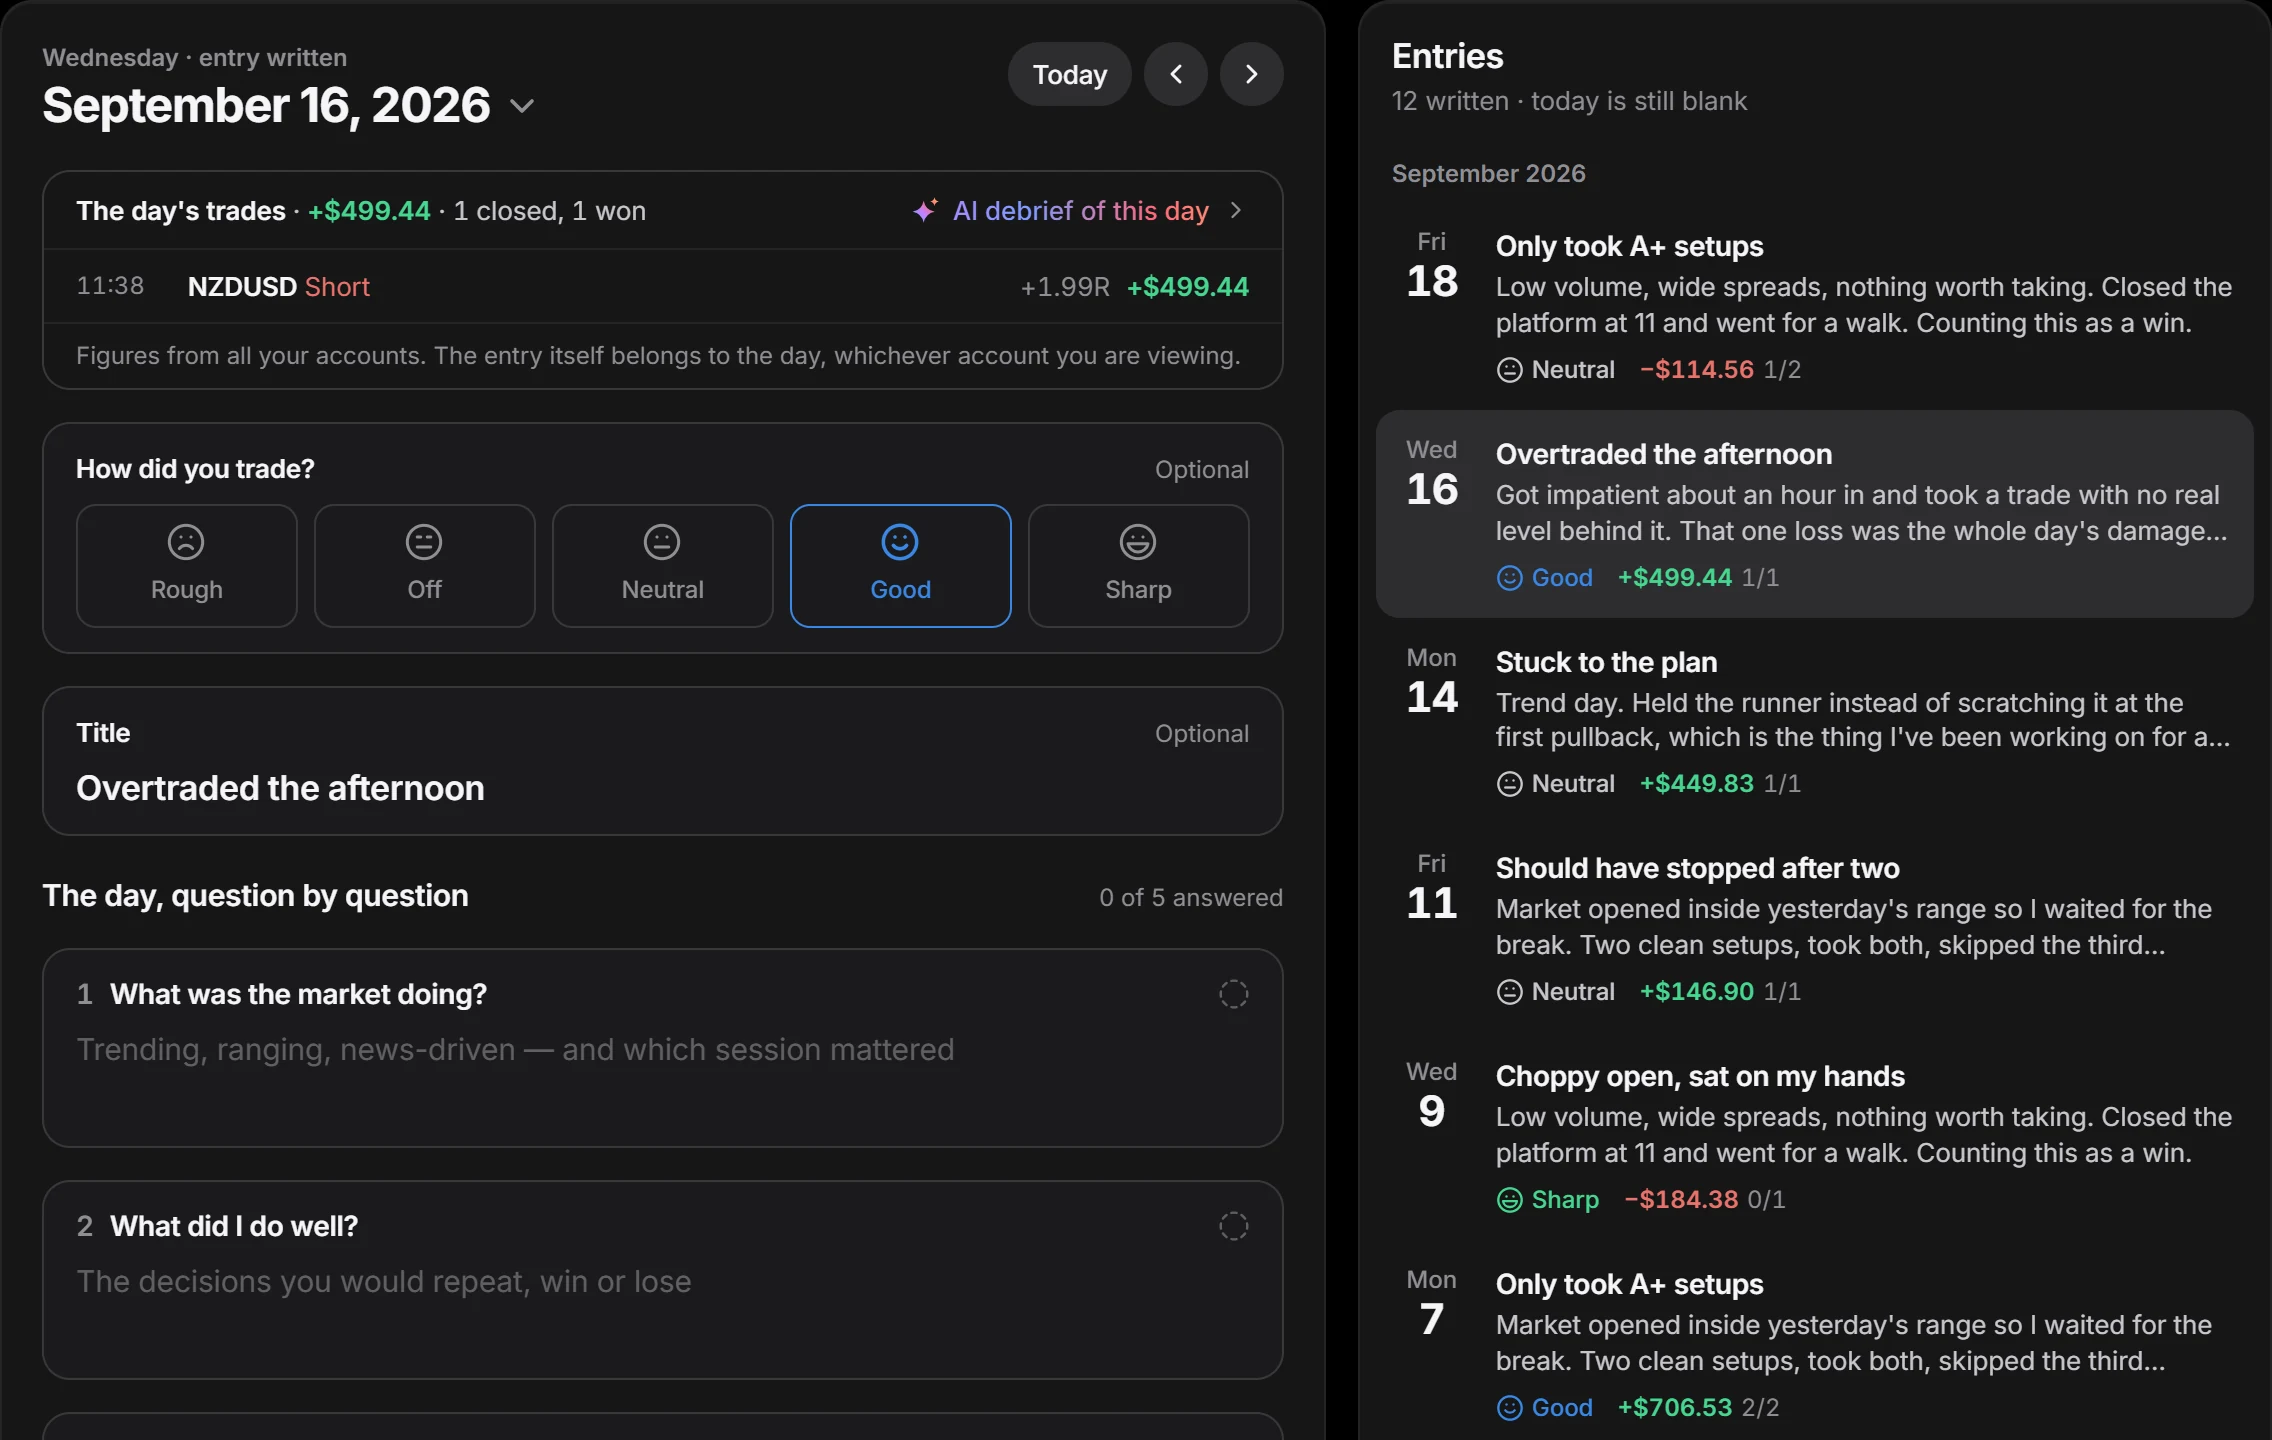Click the '0 of 5 answered' counter

click(1191, 898)
